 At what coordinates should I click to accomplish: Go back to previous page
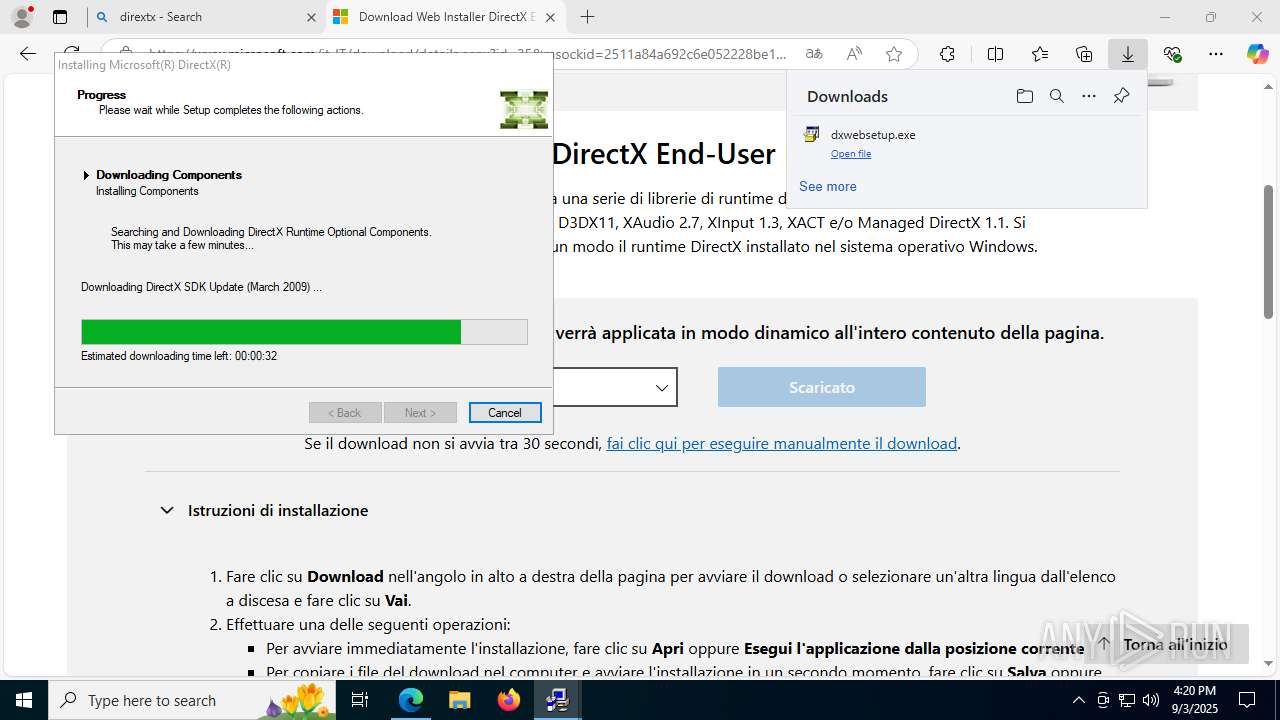(x=28, y=54)
